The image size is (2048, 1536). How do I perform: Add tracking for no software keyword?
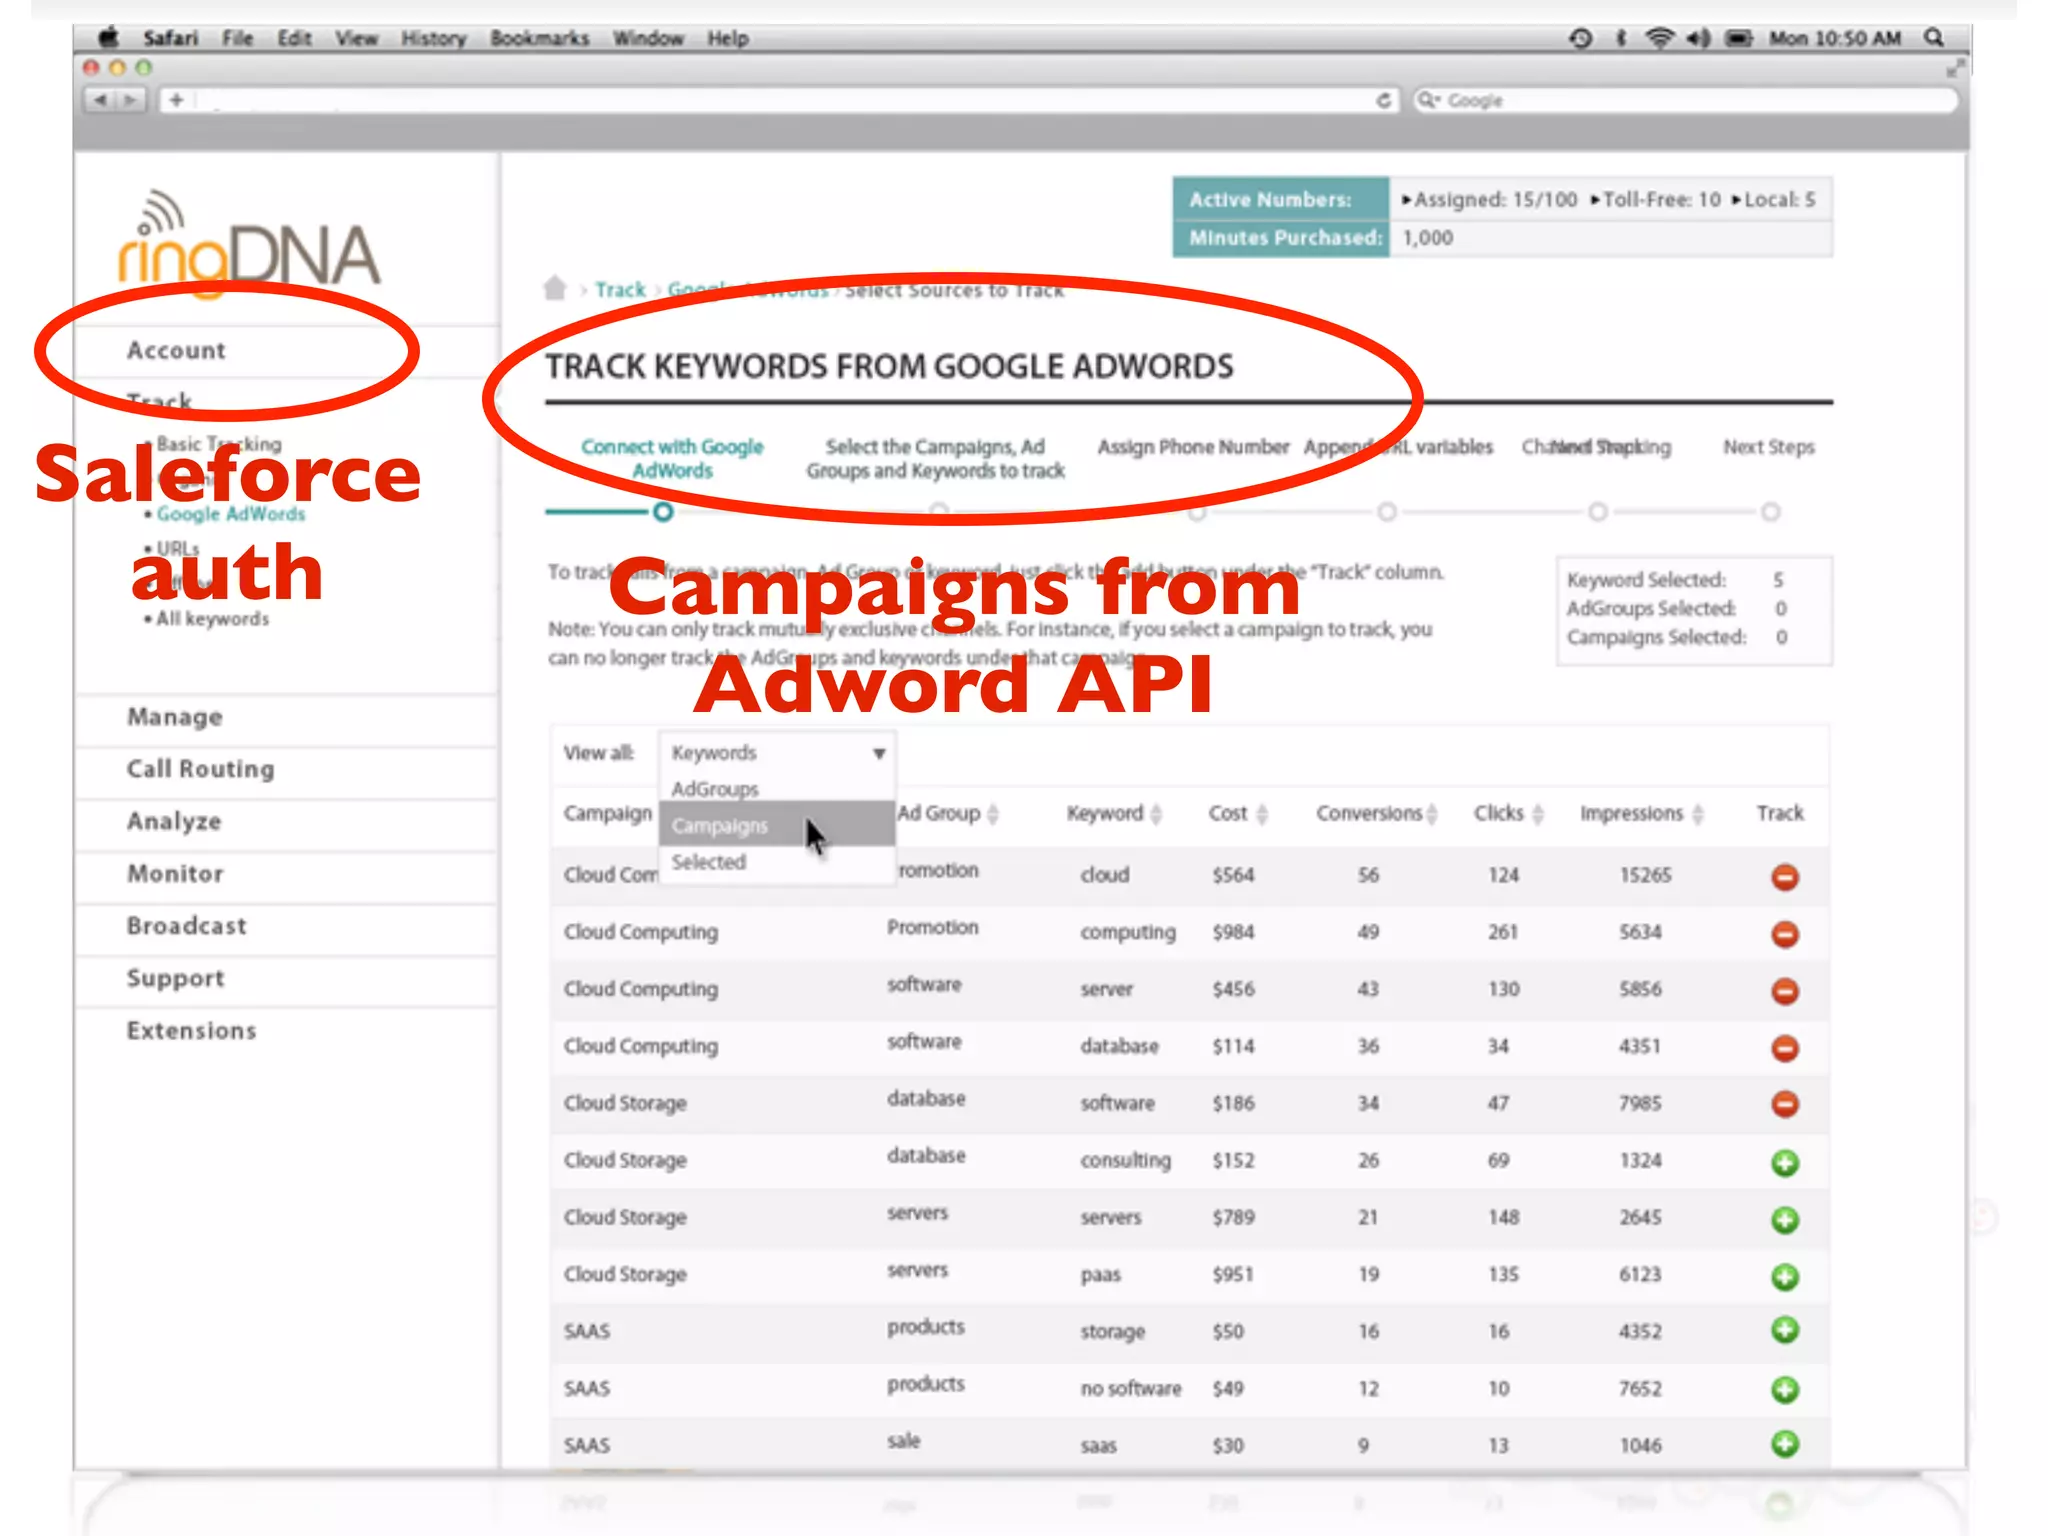coord(1785,1389)
